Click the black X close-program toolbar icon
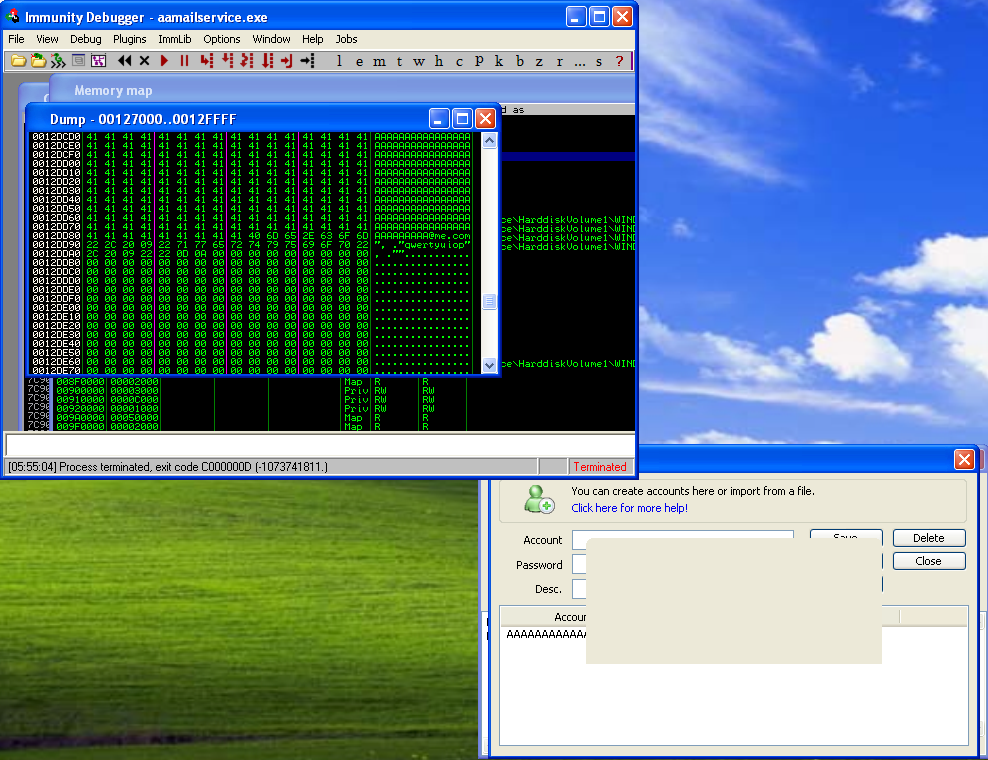The image size is (988, 760). [144, 61]
